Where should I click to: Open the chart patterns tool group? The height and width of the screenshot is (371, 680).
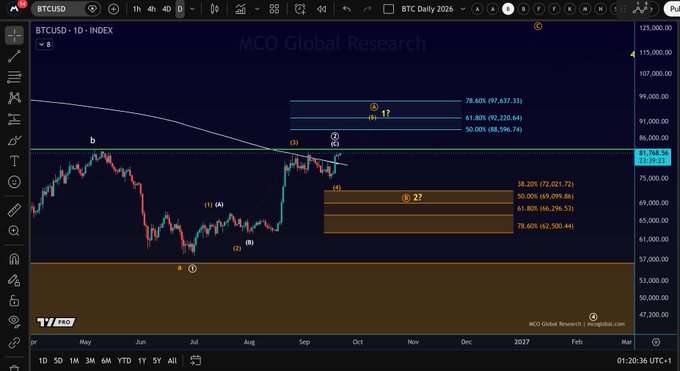pyautogui.click(x=14, y=98)
